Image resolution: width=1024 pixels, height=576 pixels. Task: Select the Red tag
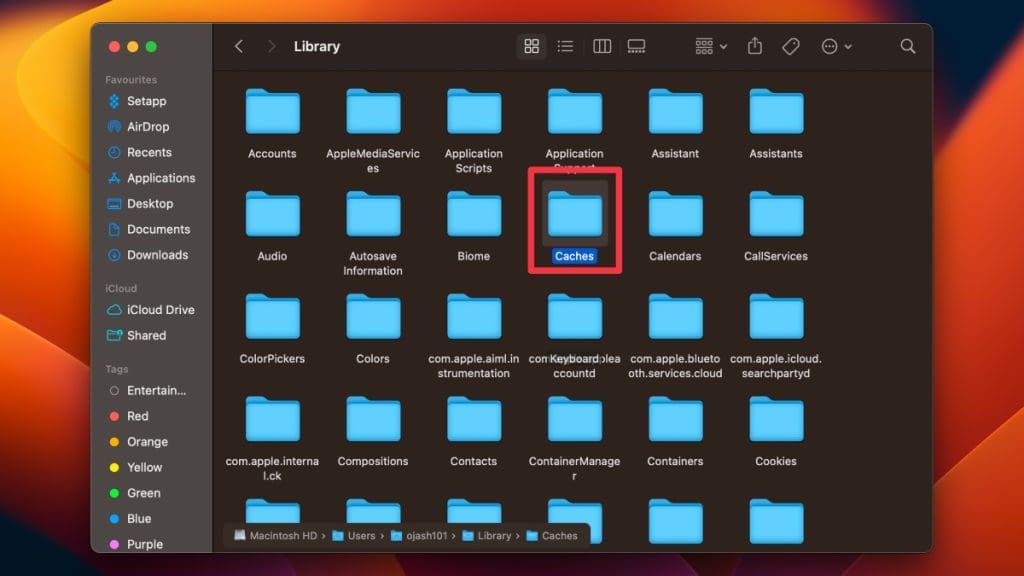(x=129, y=416)
